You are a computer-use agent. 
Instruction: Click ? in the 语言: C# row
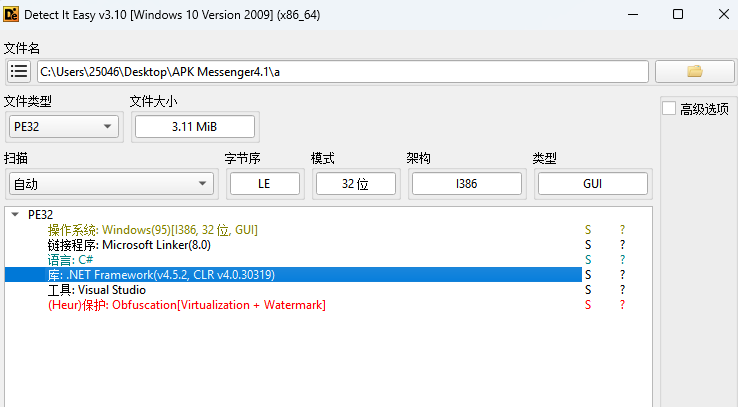pyautogui.click(x=622, y=260)
